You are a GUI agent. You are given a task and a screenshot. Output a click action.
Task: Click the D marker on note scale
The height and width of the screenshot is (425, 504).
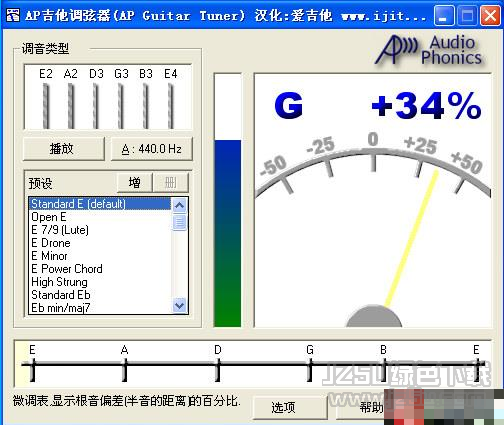coord(218,364)
